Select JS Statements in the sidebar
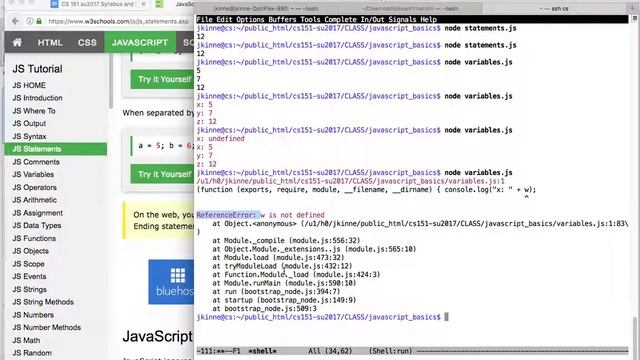This screenshot has width=640, height=360. pos(56,149)
